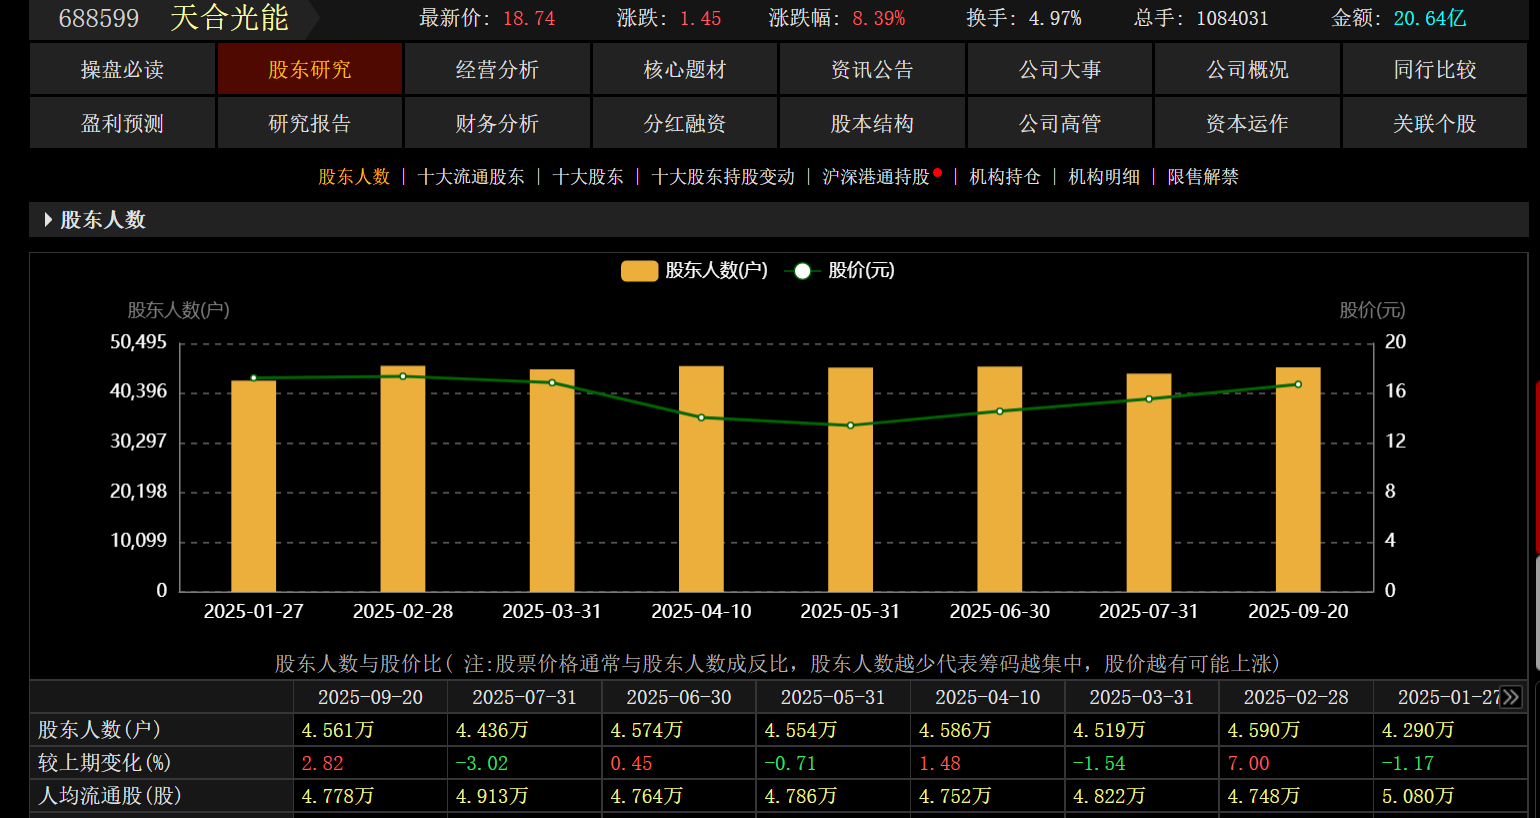
Task: Open 研究报告 tab
Action: click(x=310, y=123)
